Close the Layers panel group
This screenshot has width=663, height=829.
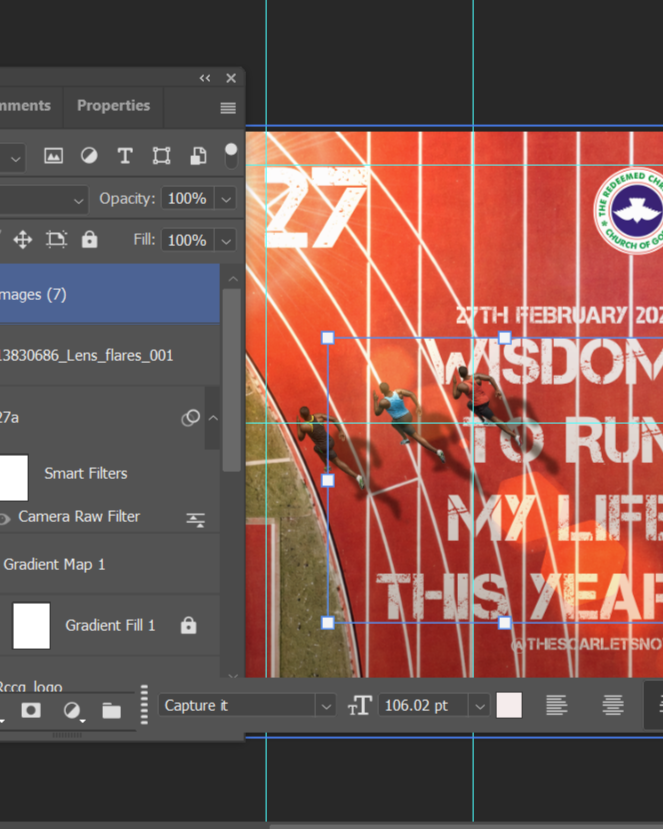coord(231,78)
